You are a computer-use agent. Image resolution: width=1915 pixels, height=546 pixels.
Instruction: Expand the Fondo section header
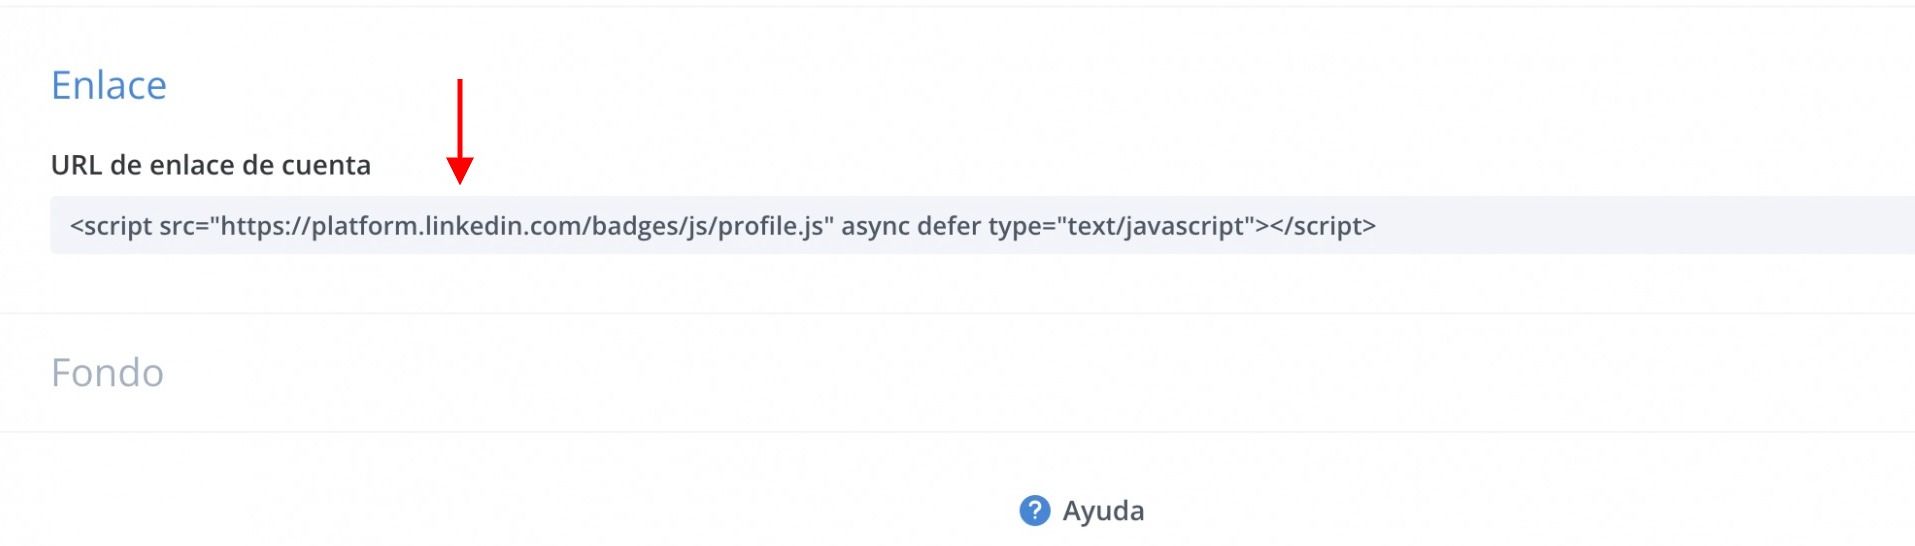pos(107,373)
